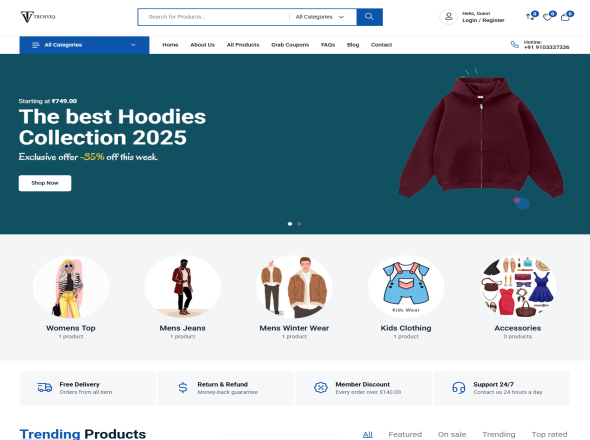Screen dimensions: 590x440
Task: Click the hamburger icon beside All Categories
Action: [x=36, y=45]
